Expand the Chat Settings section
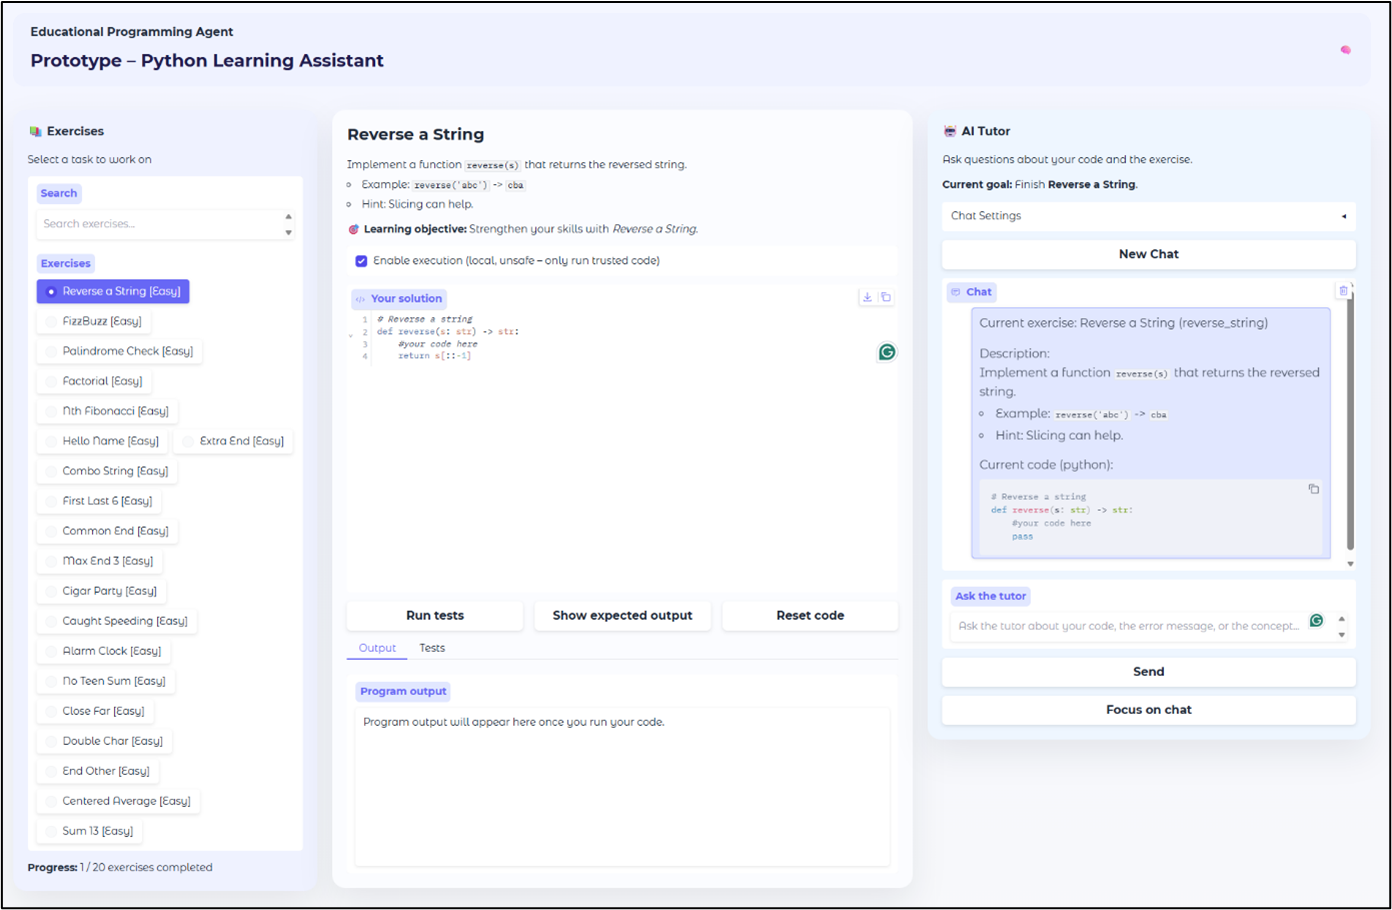Screen dimensions: 1392x910 coord(1149,216)
